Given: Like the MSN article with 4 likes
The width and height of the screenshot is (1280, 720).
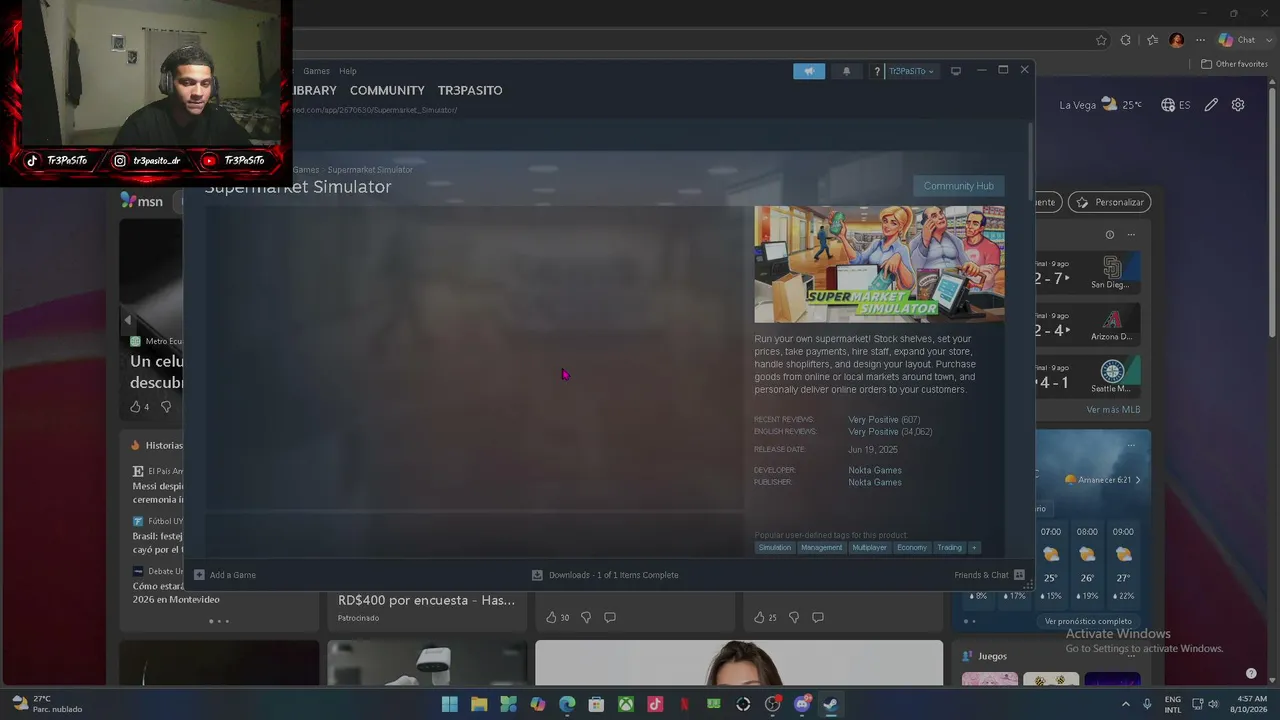Looking at the screenshot, I should pyautogui.click(x=139, y=407).
